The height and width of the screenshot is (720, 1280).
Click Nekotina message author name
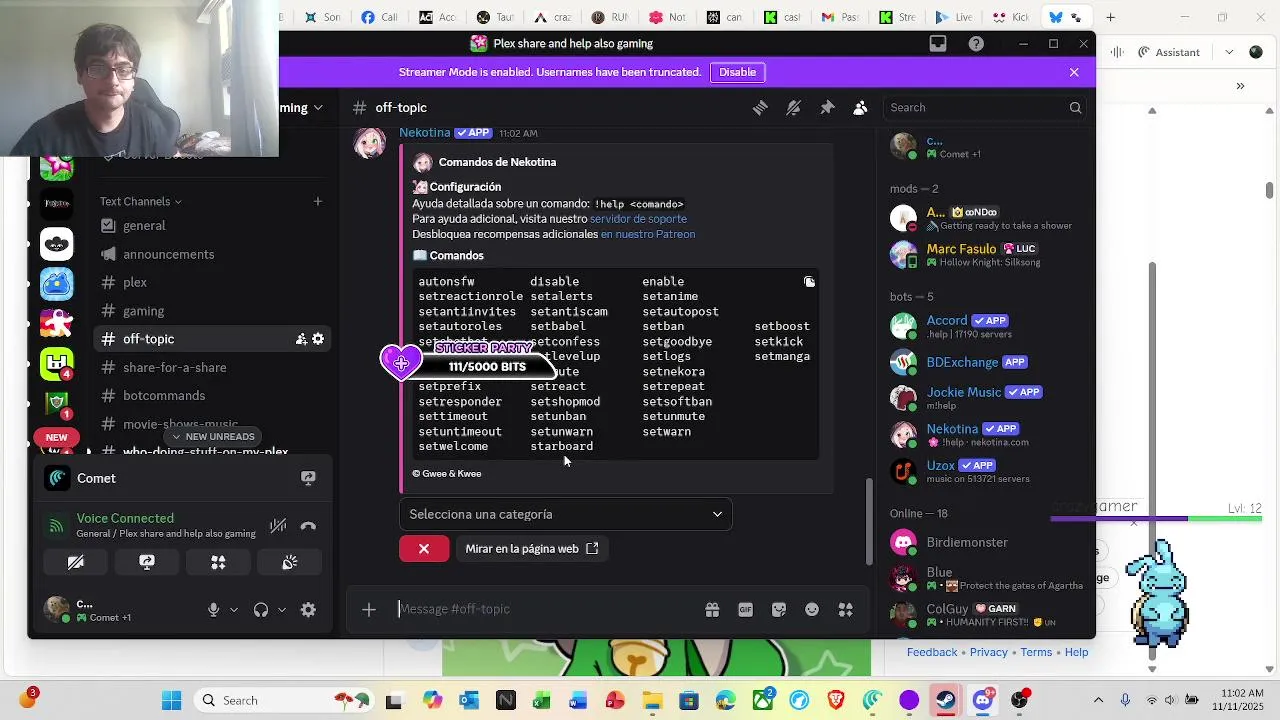click(424, 133)
